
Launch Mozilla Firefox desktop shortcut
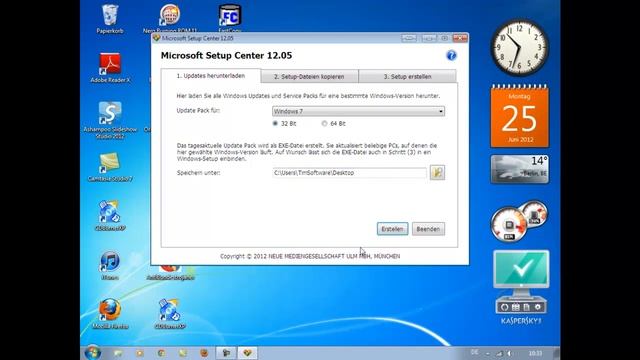110,314
